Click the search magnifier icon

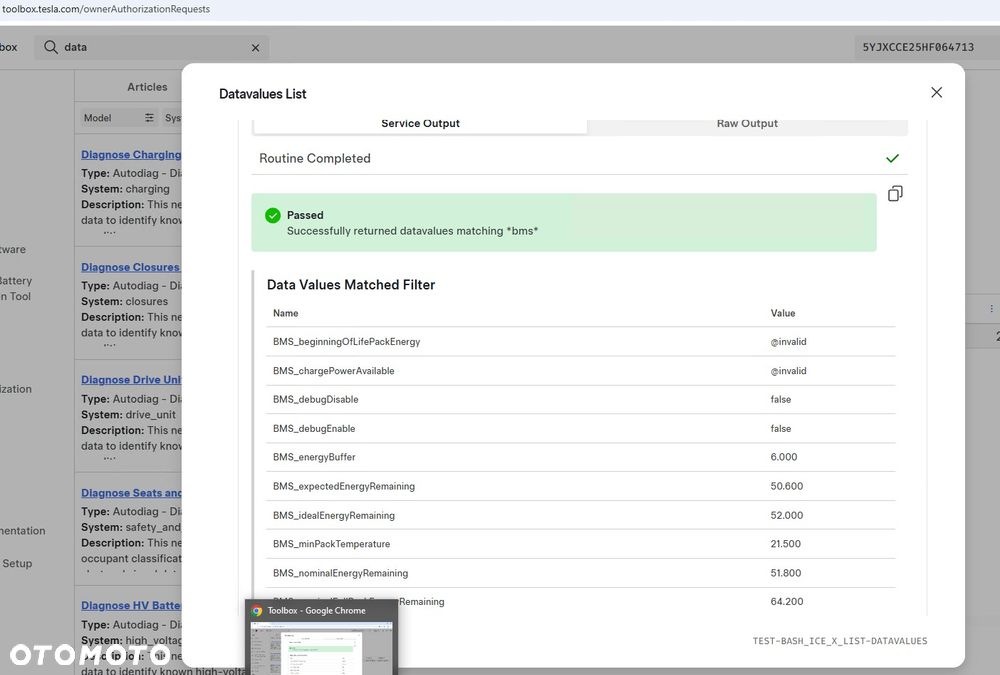coord(51,47)
